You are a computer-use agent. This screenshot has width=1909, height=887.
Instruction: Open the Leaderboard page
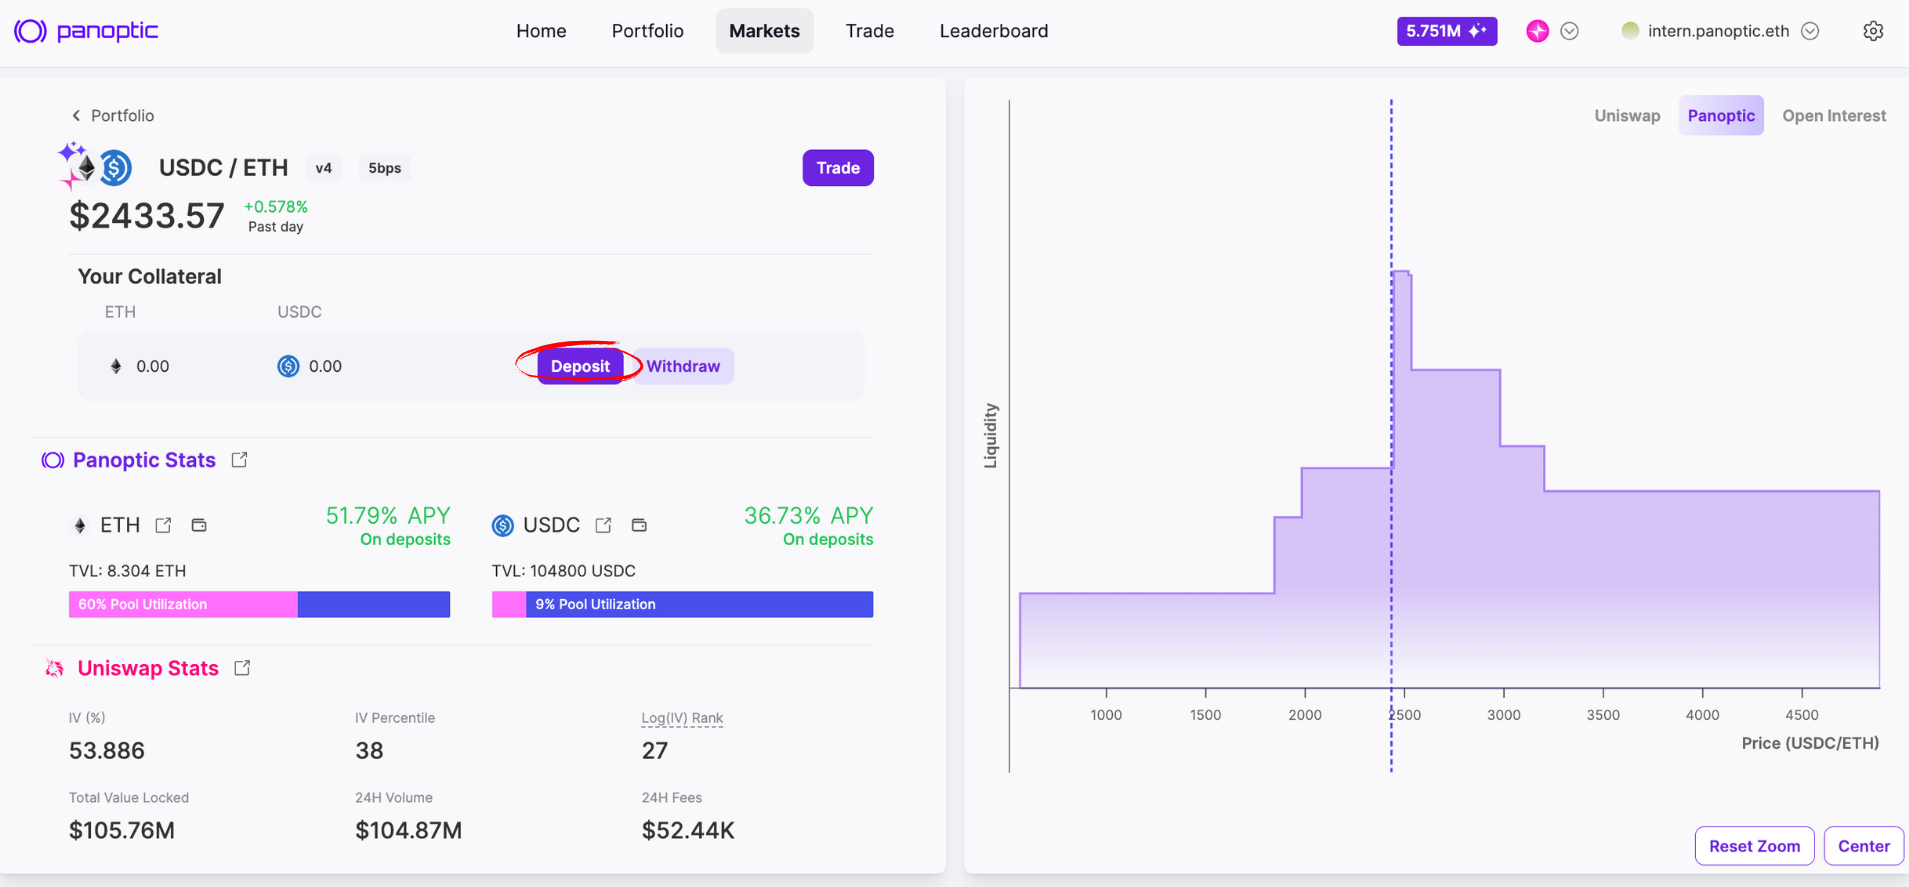[994, 31]
